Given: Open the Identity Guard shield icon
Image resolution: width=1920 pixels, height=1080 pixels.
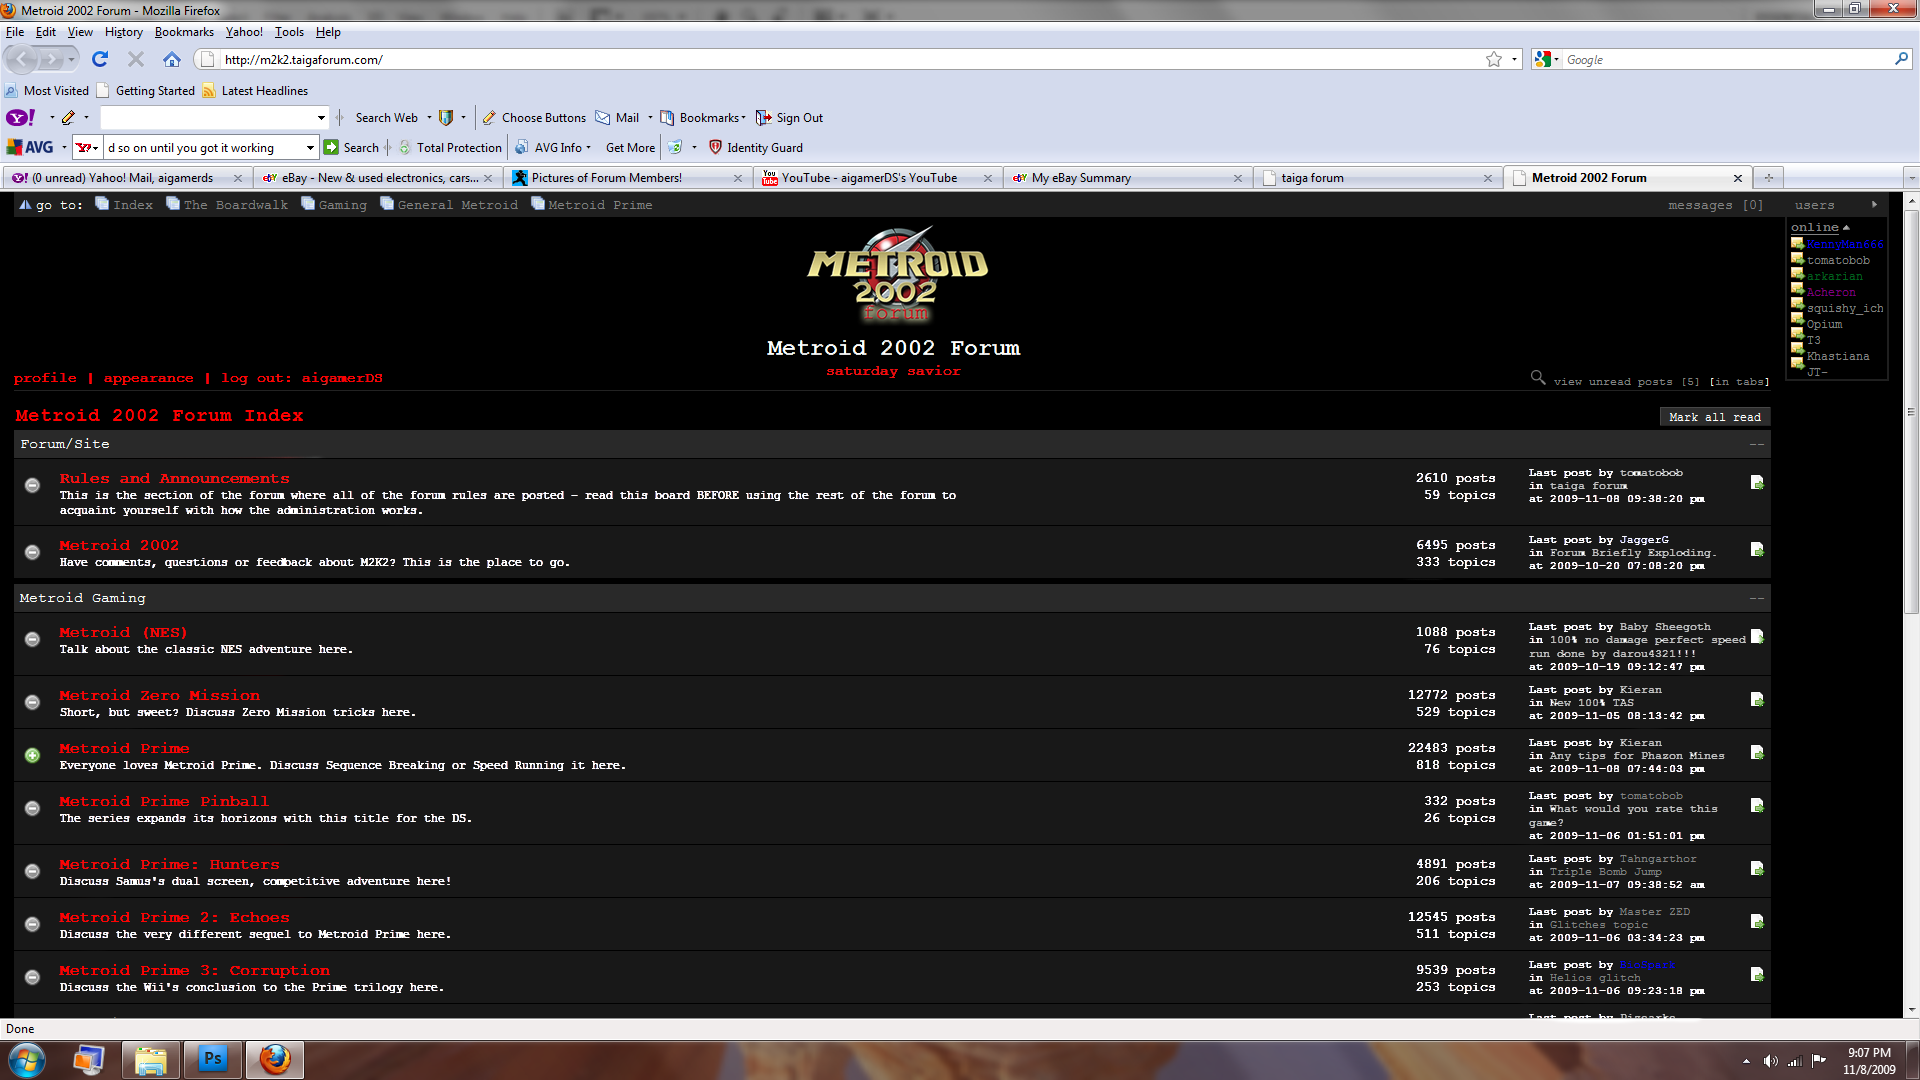Looking at the screenshot, I should (715, 148).
